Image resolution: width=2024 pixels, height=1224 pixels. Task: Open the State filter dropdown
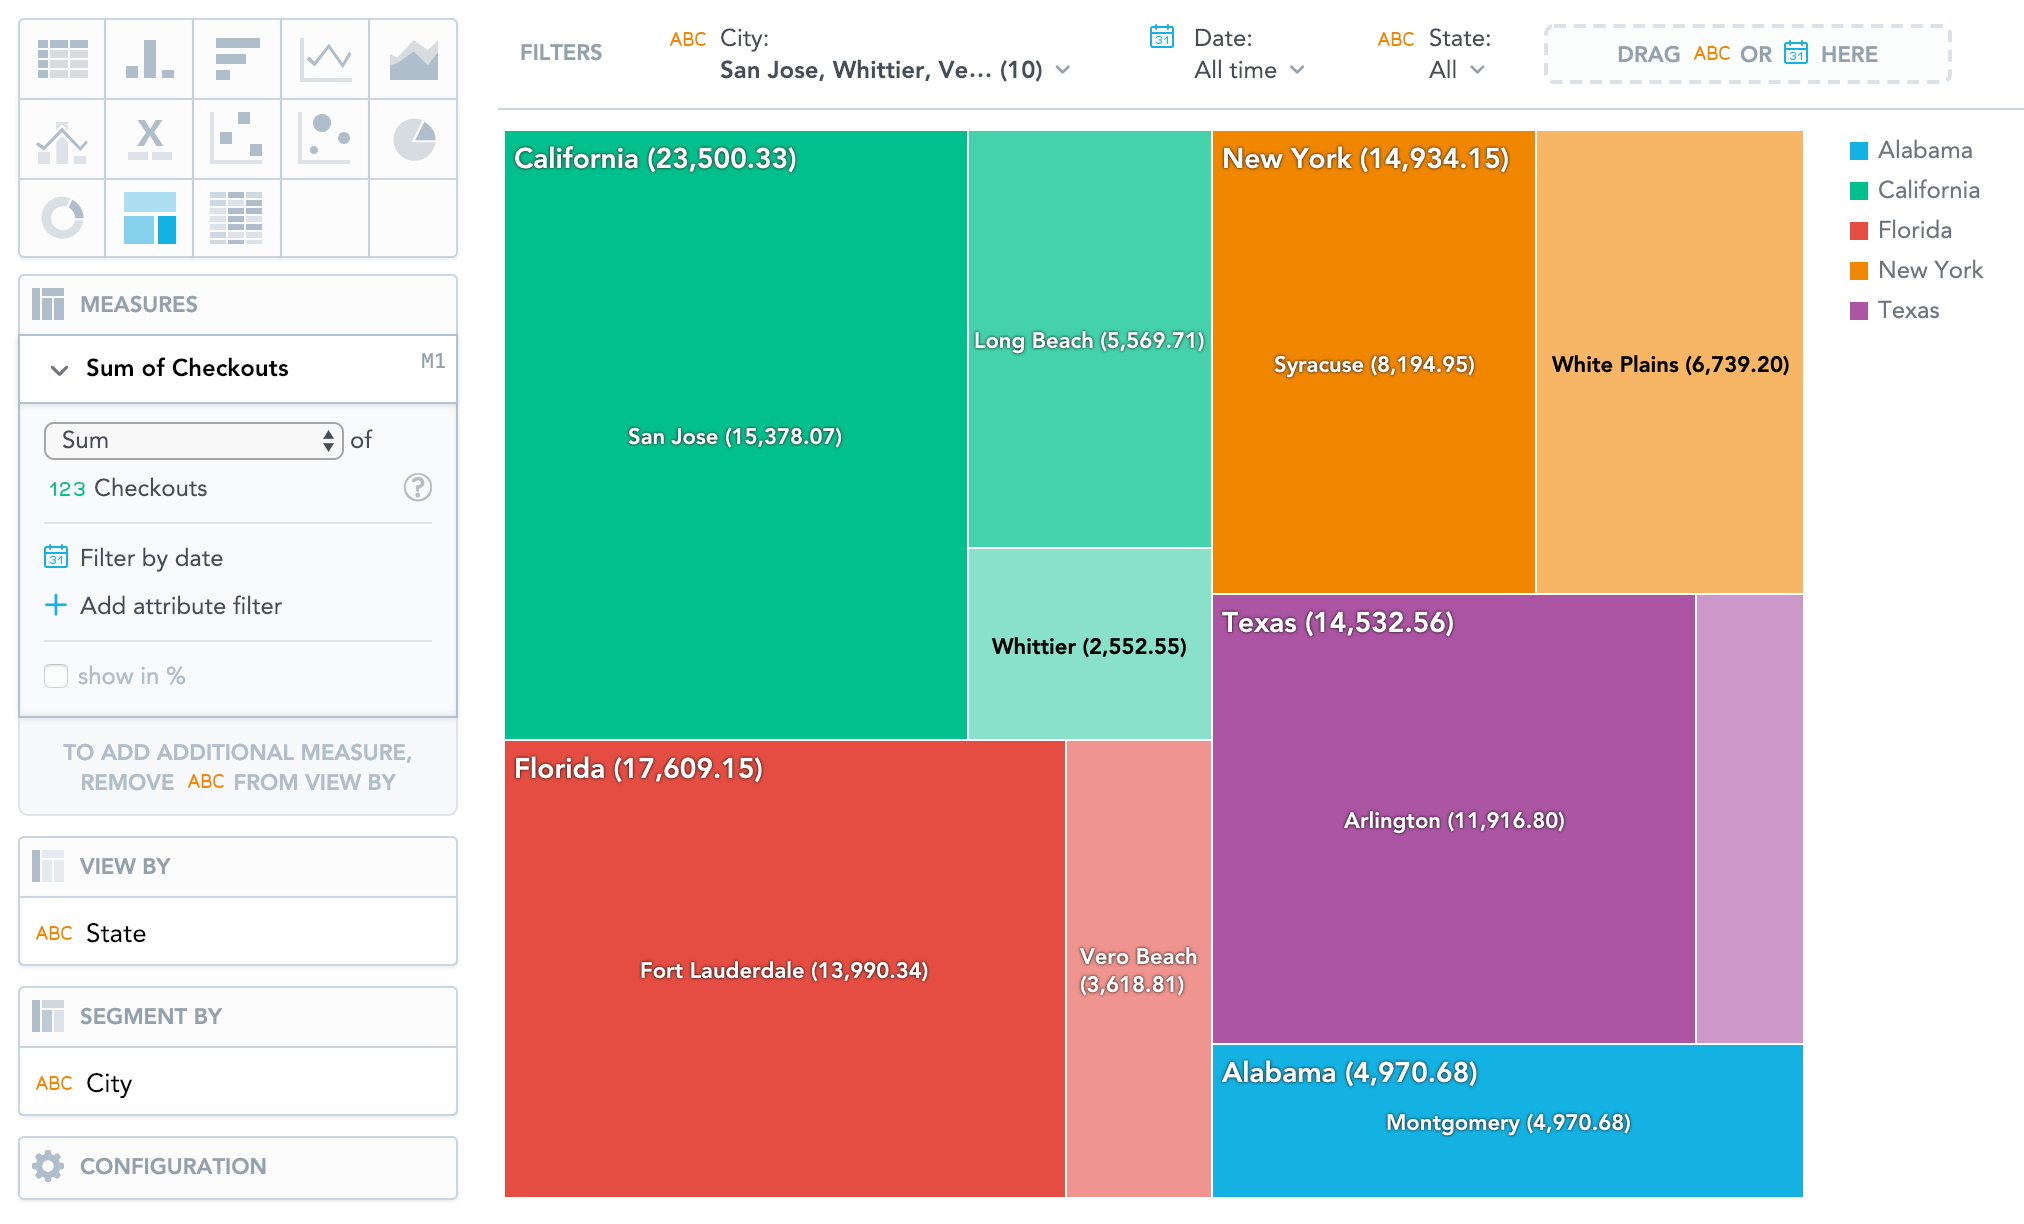pyautogui.click(x=1457, y=70)
